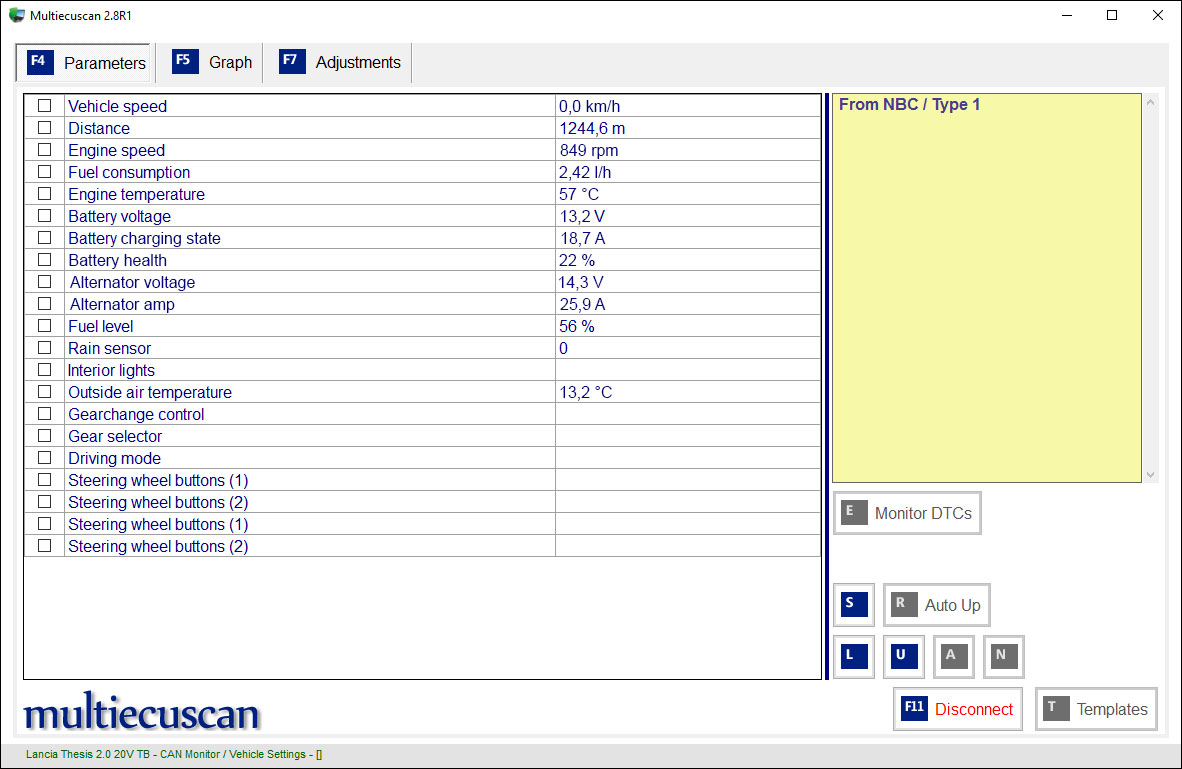The width and height of the screenshot is (1182, 769).
Task: Click the L shortcut icon button
Action: point(854,656)
